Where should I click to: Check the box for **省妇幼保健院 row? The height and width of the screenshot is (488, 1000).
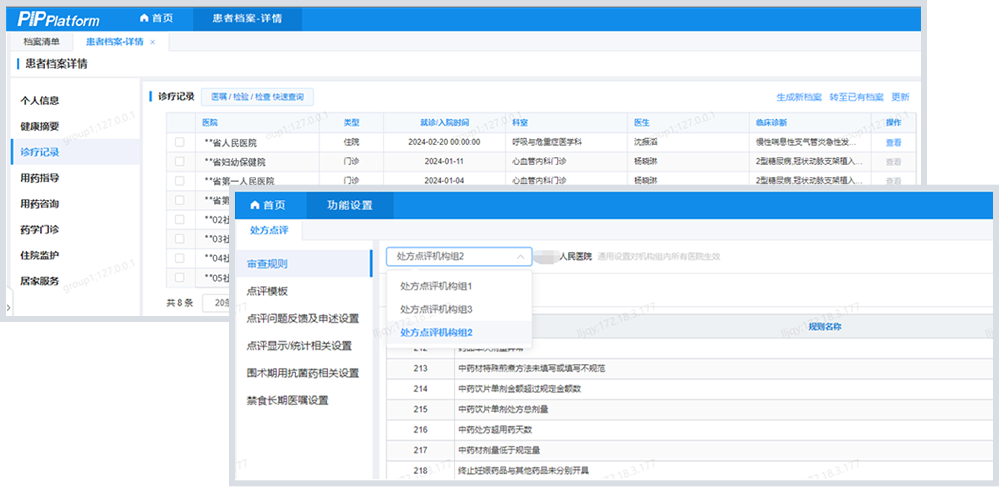[x=180, y=162]
